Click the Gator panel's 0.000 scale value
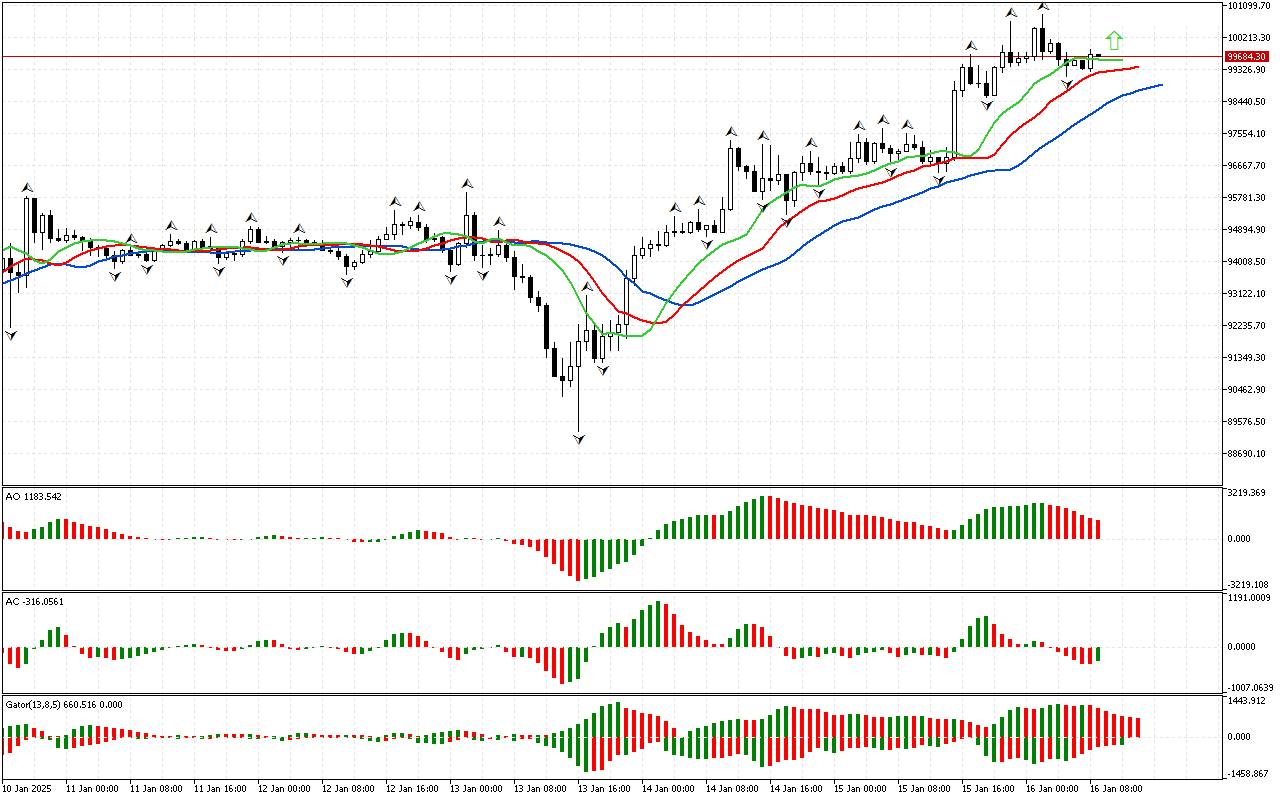1280x800 pixels. 1239,737
